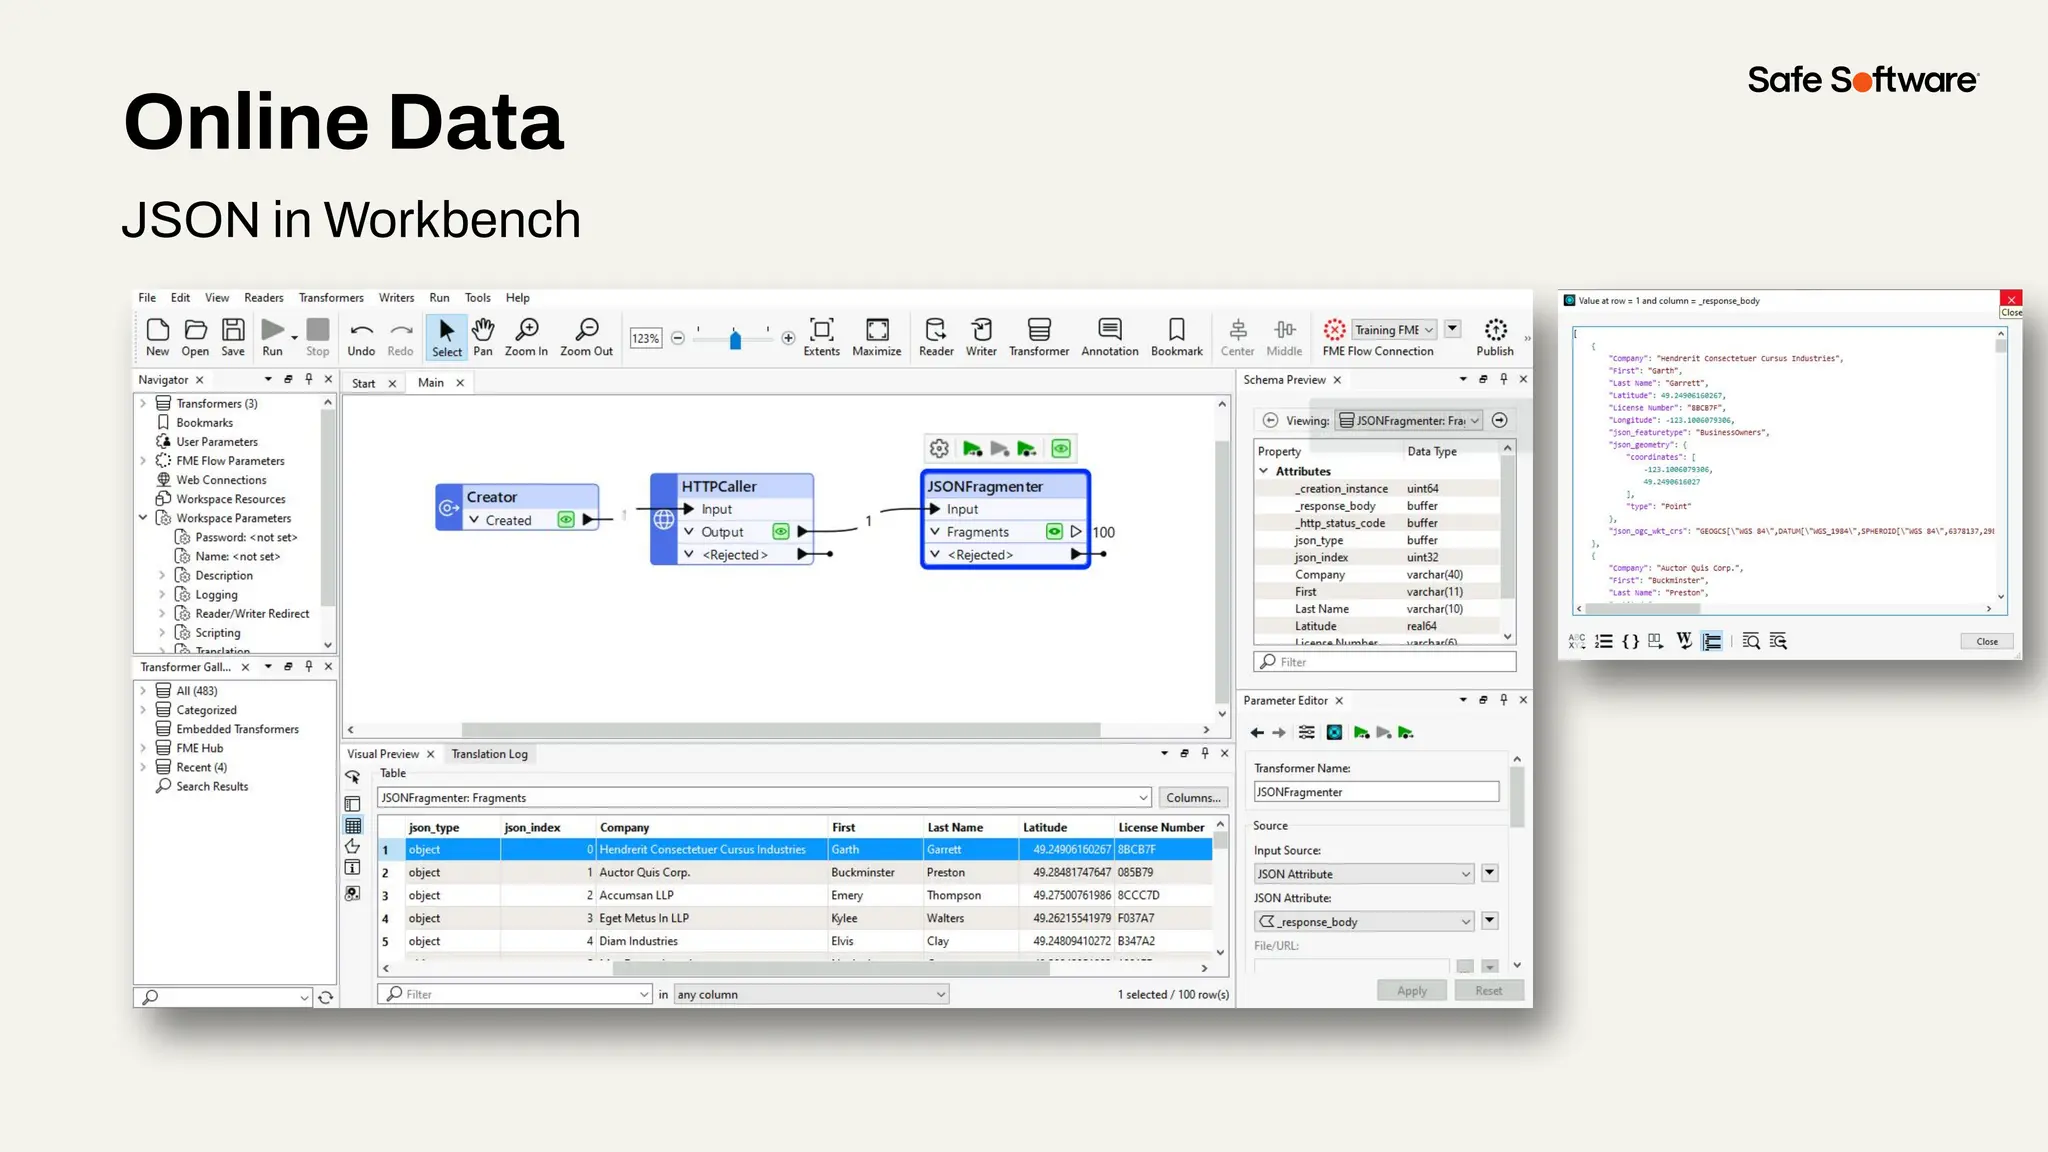Click the FME Flow Connection icon
This screenshot has height=1152, width=2048.
tap(1334, 330)
